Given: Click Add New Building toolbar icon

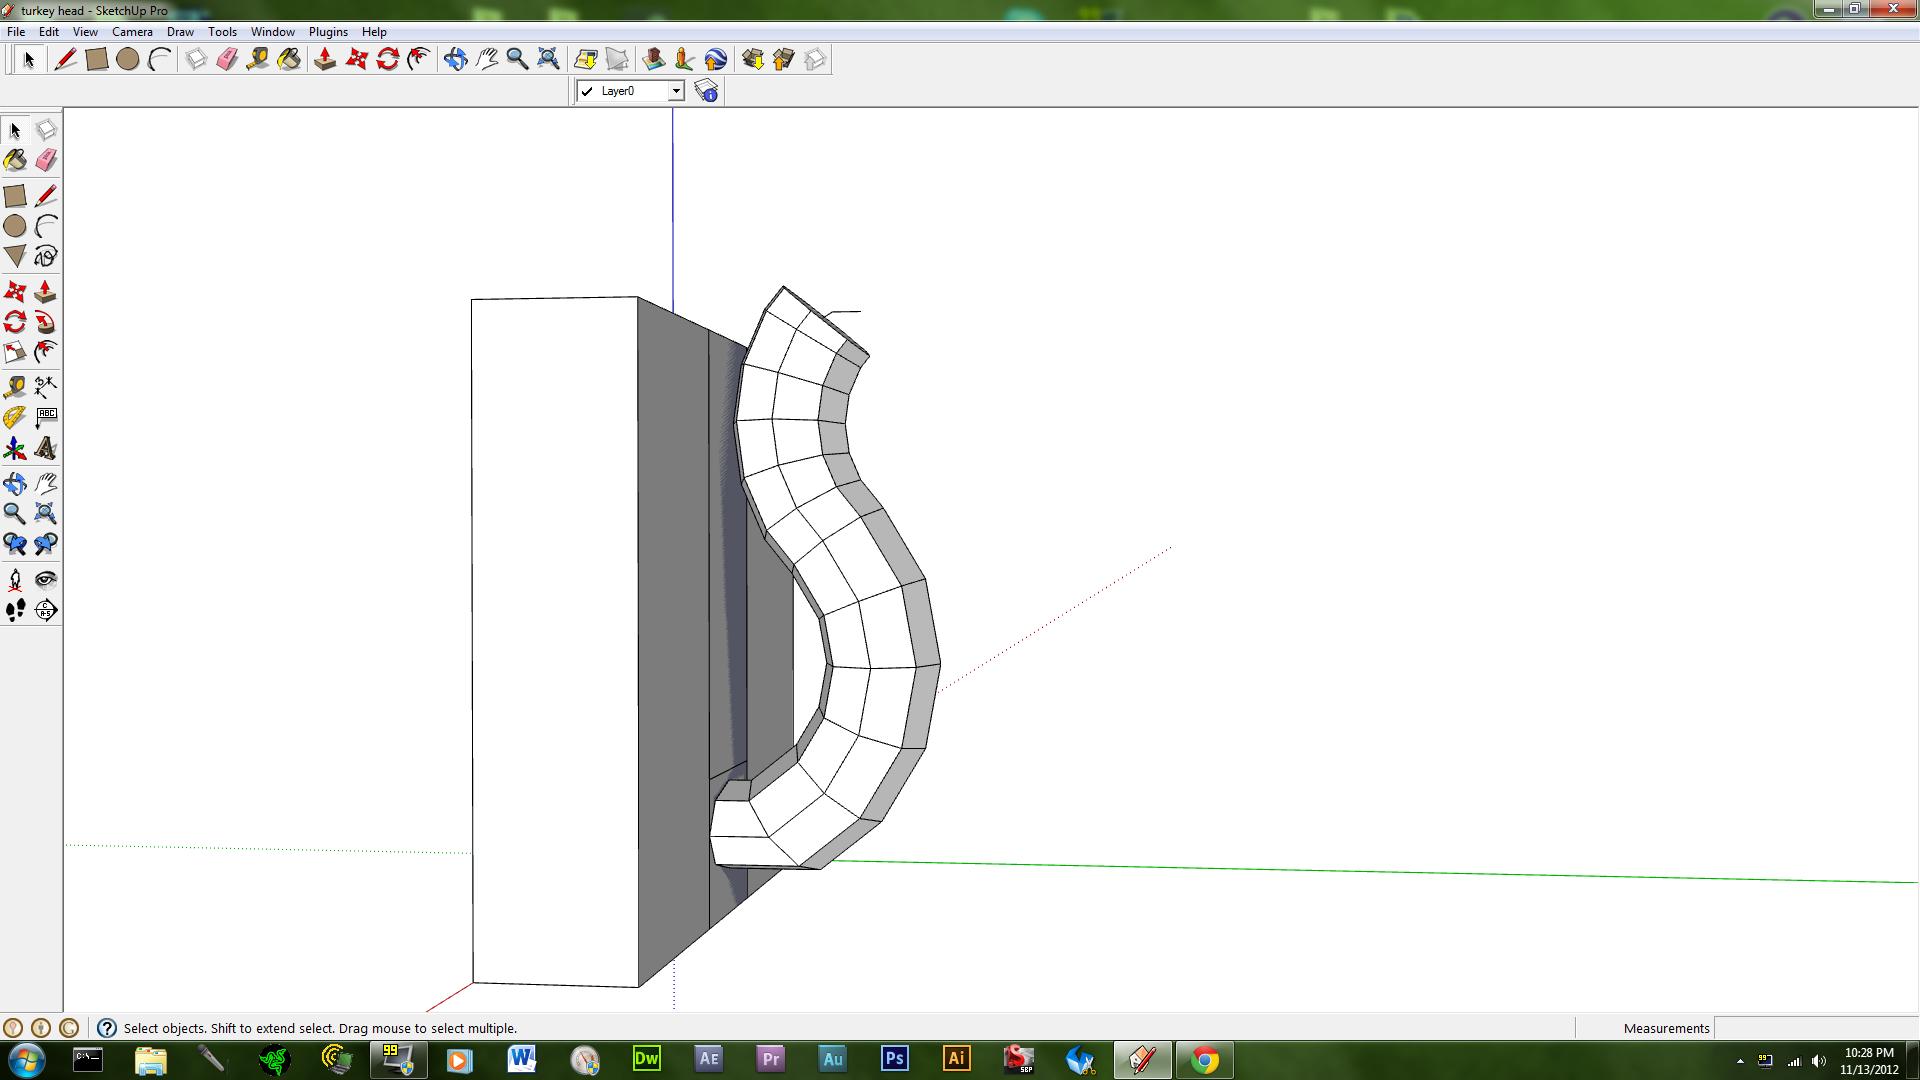Looking at the screenshot, I should click(654, 60).
